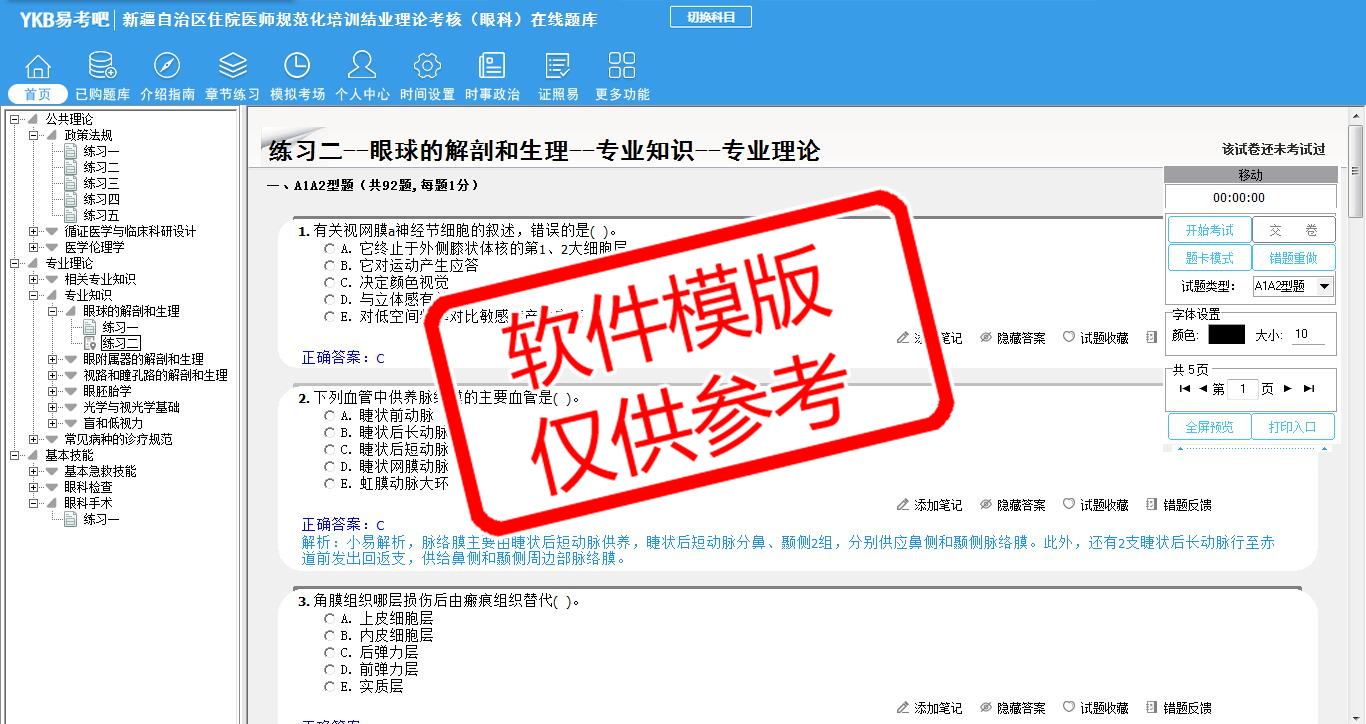
Task: Expand the 眼附属器的解剖和生理 node
Action: tap(53, 359)
